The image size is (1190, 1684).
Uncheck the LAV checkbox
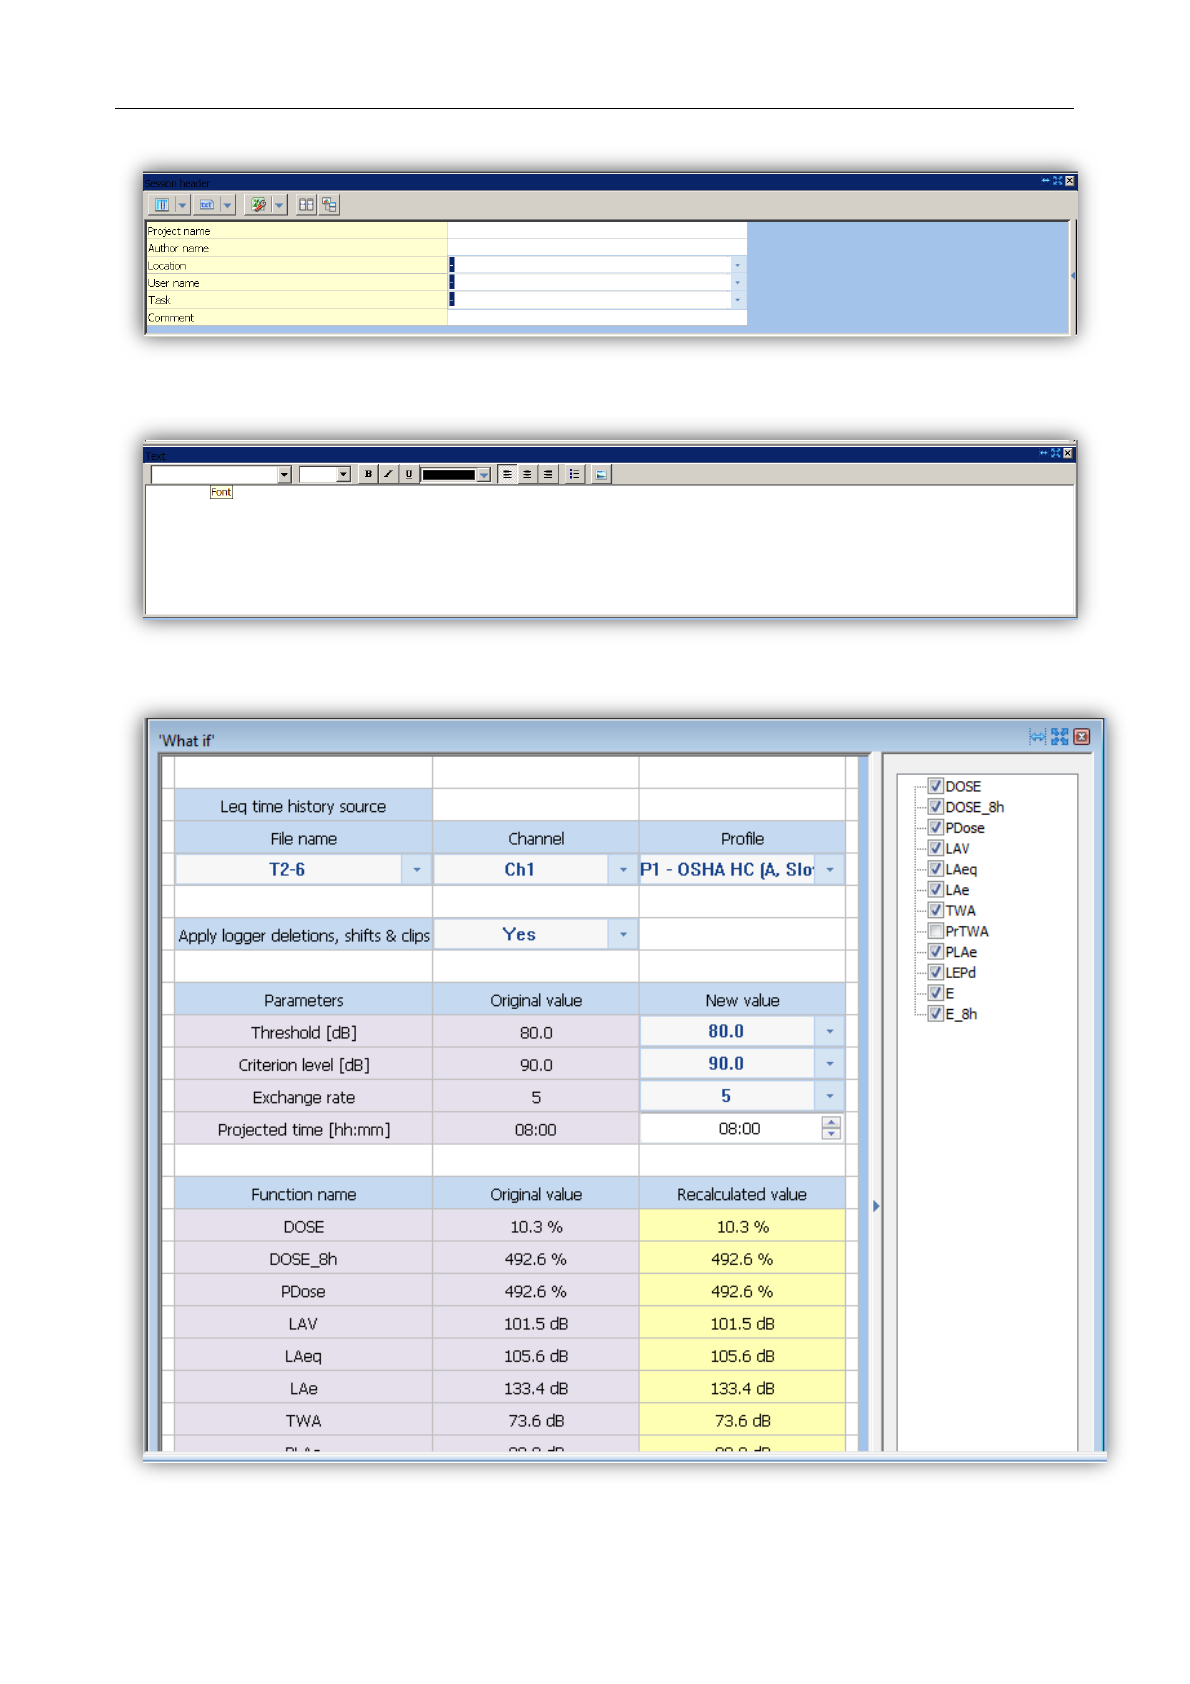pos(936,848)
